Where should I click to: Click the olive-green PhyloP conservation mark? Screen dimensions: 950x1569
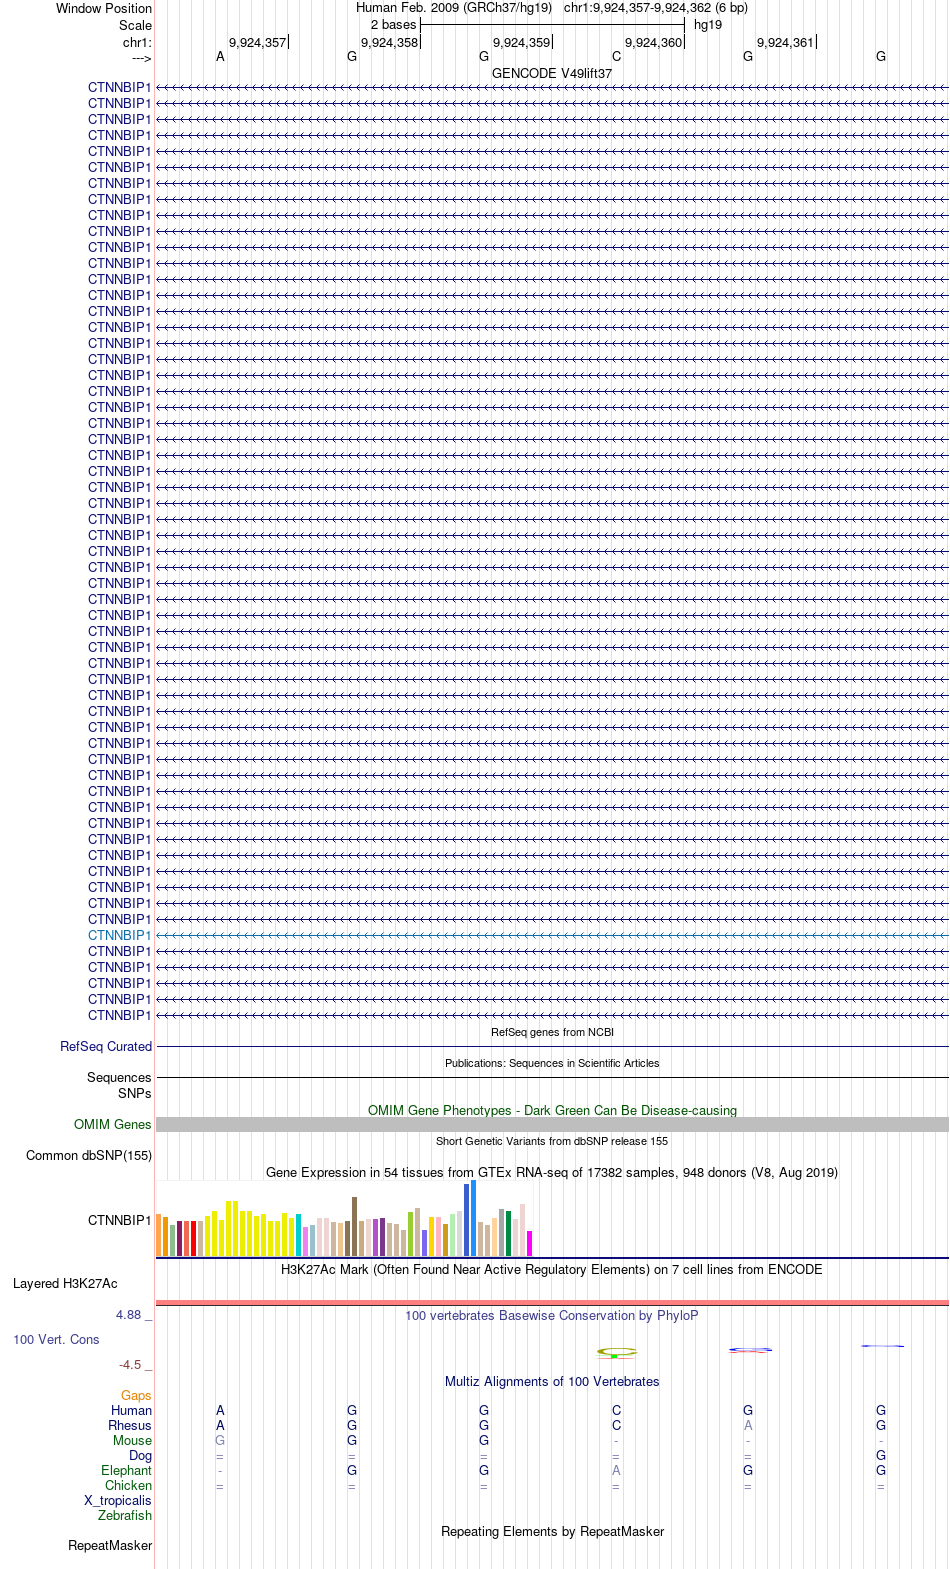(616, 1352)
